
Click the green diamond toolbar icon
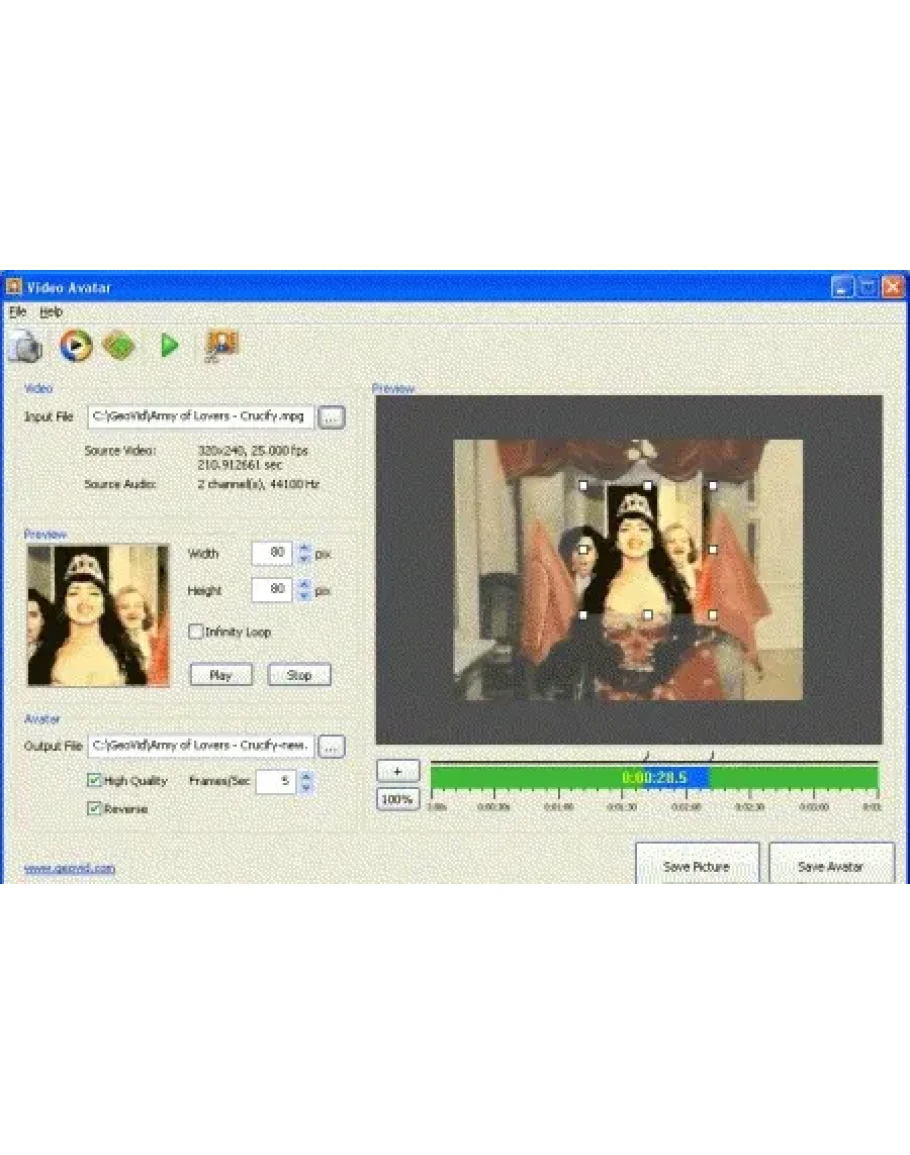[119, 346]
